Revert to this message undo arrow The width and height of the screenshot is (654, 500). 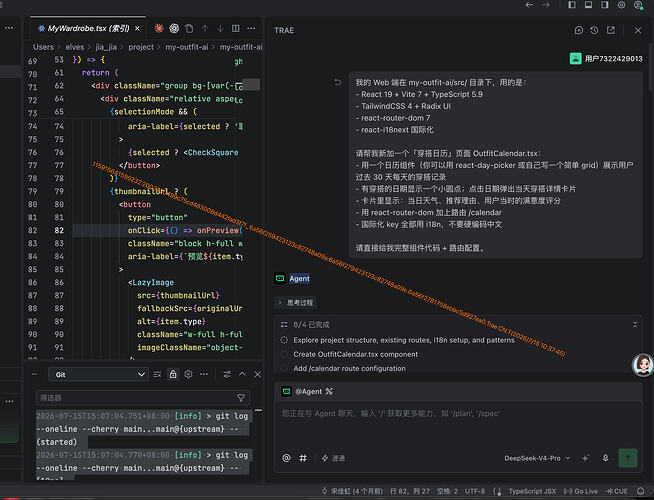point(337,82)
